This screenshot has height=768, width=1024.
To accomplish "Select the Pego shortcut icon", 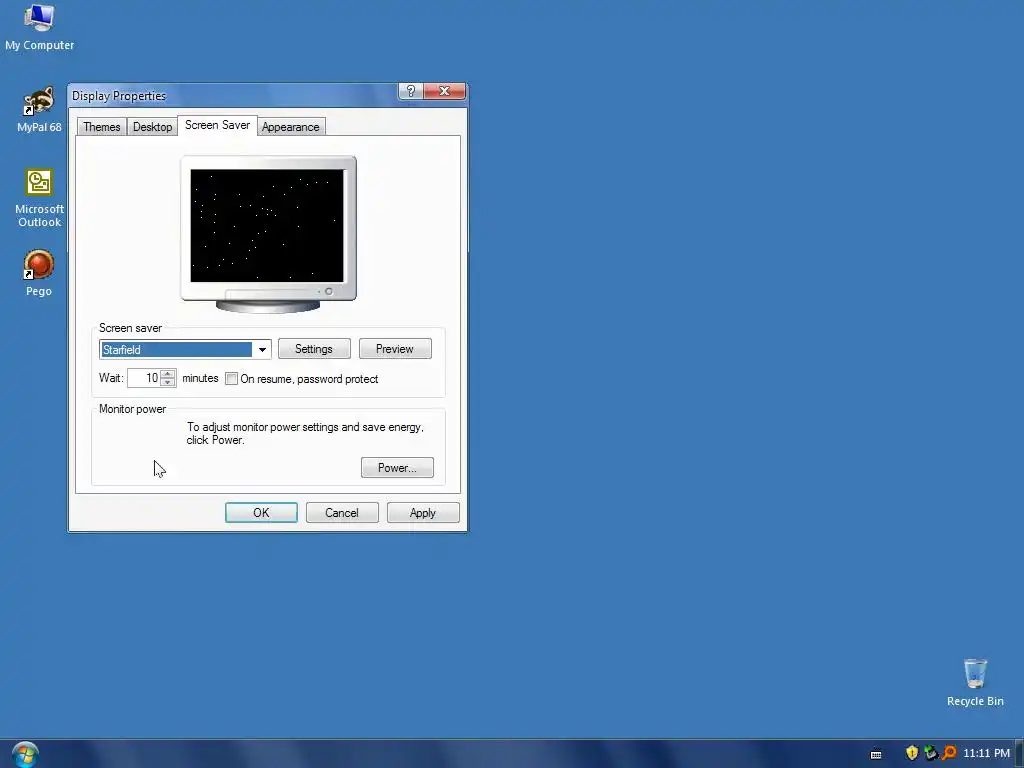I will click(x=39, y=273).
